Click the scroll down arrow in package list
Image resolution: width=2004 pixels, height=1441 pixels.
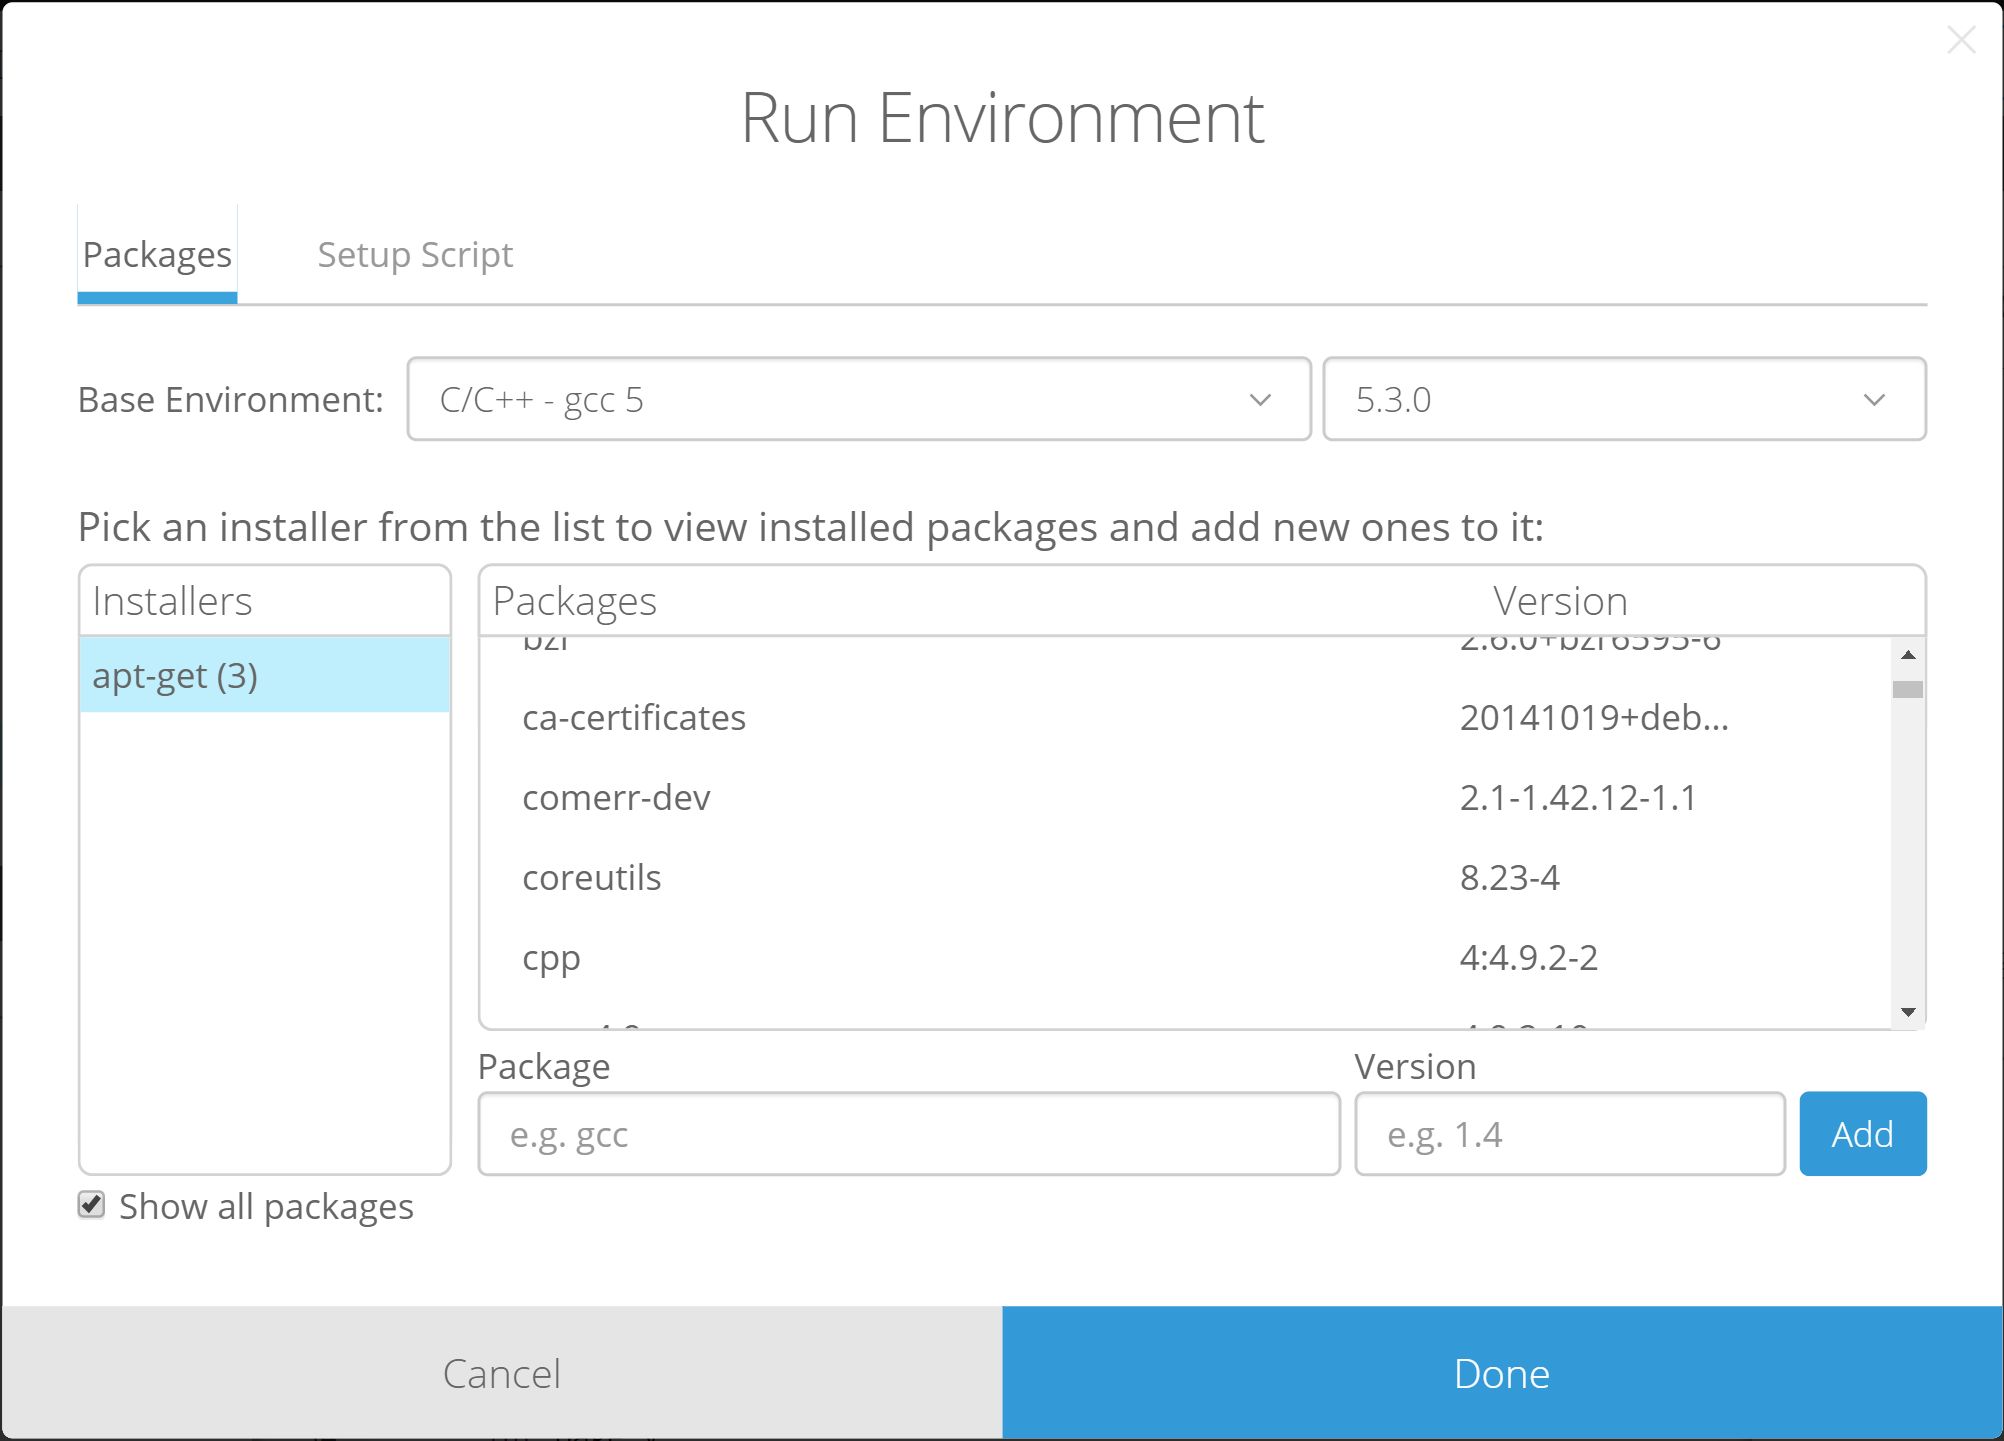click(x=1908, y=1012)
